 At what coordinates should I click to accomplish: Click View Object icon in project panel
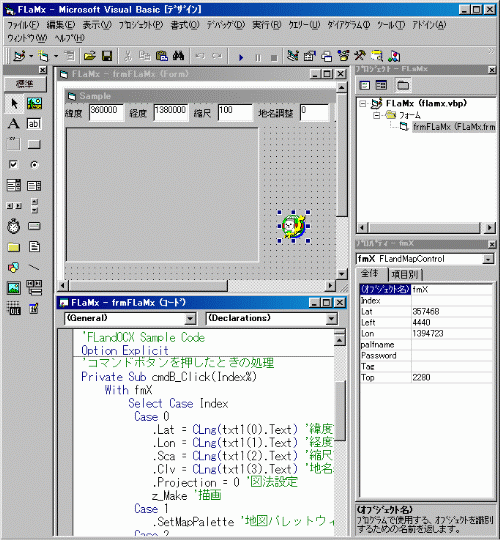(381, 85)
